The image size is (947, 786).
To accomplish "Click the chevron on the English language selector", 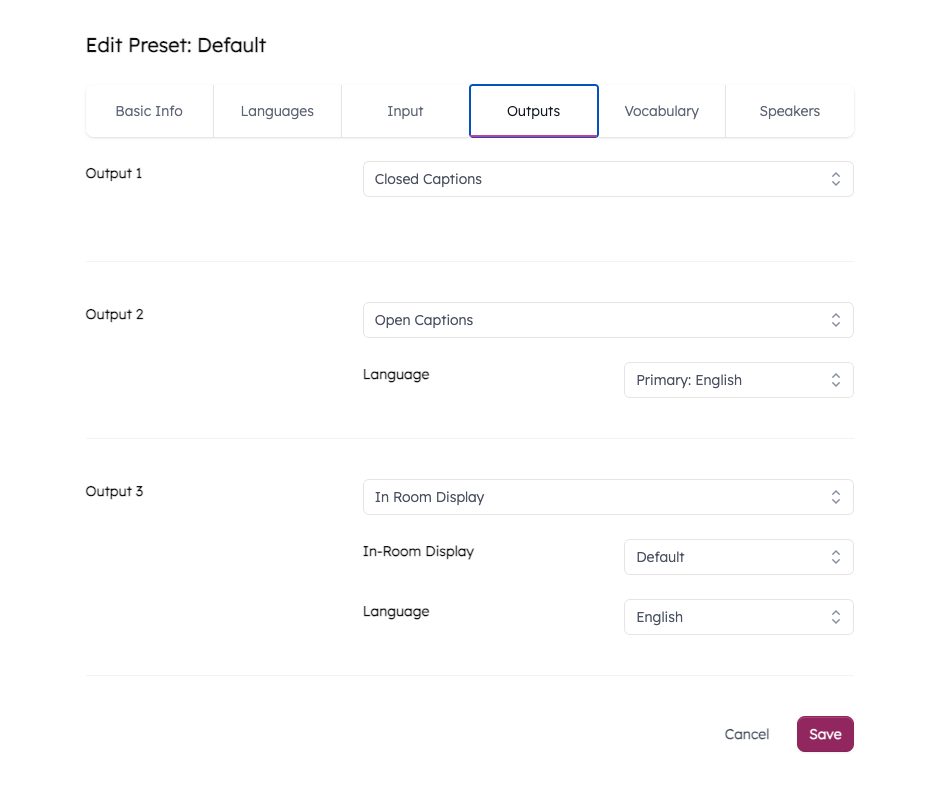I will 836,616.
